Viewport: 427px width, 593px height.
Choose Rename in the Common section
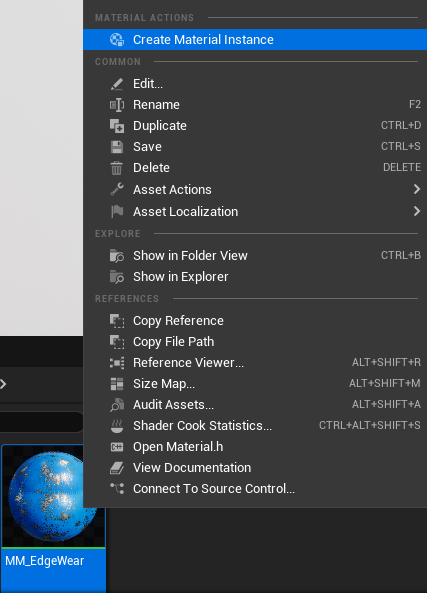pyautogui.click(x=255, y=105)
